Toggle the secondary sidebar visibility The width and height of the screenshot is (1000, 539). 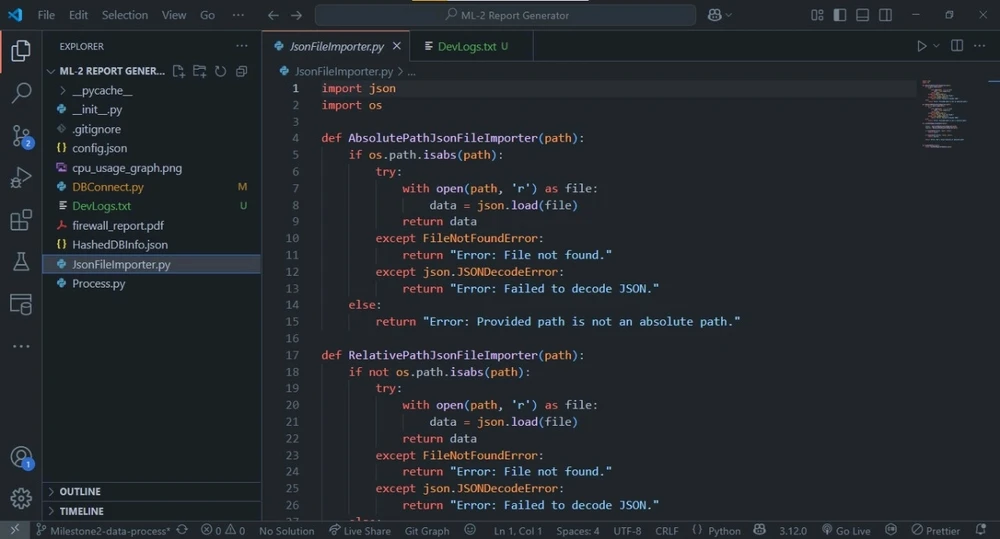pyautogui.click(x=885, y=15)
